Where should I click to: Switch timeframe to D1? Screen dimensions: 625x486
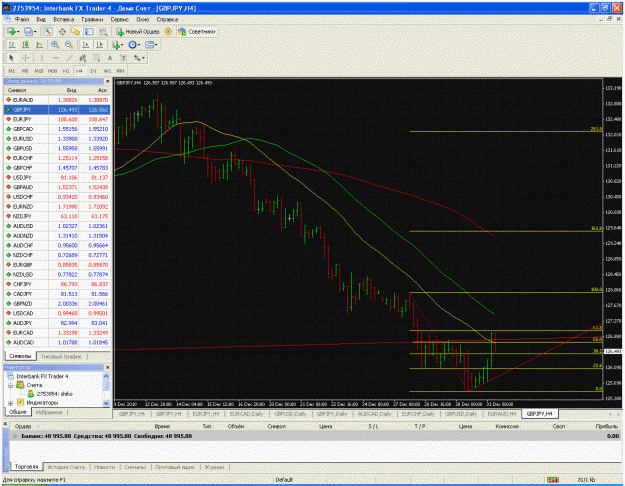(x=93, y=71)
